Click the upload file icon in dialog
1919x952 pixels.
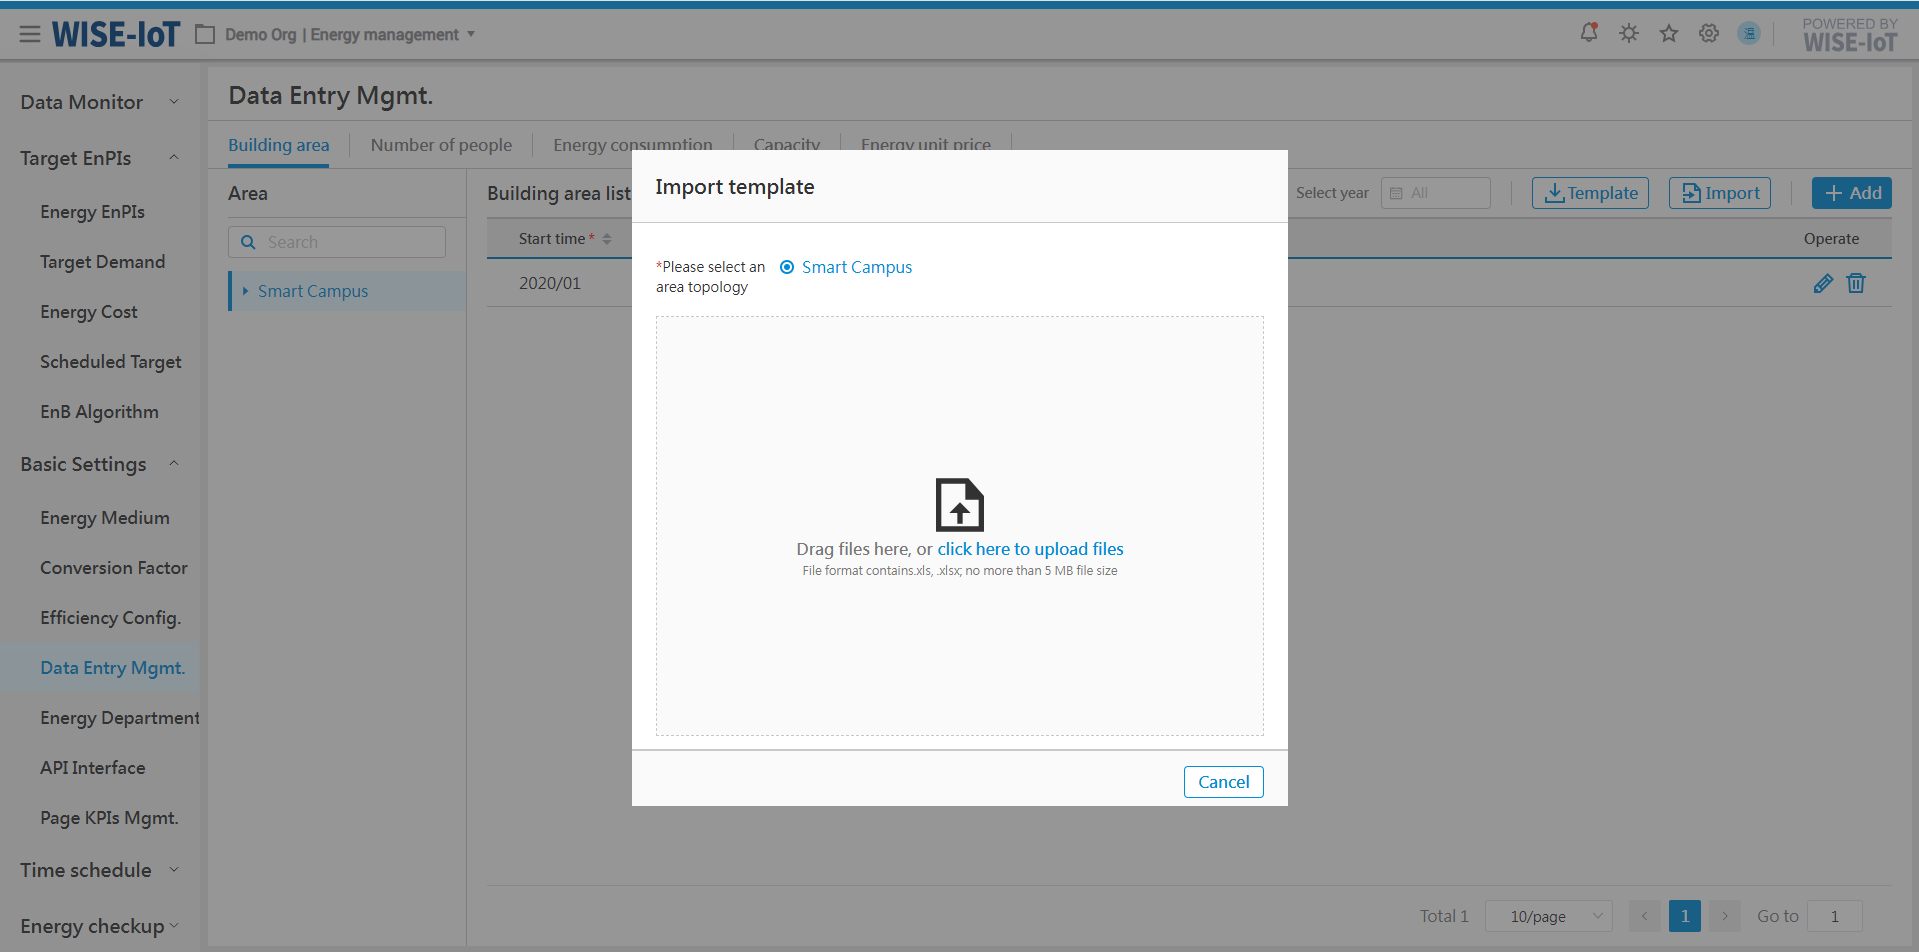point(959,505)
